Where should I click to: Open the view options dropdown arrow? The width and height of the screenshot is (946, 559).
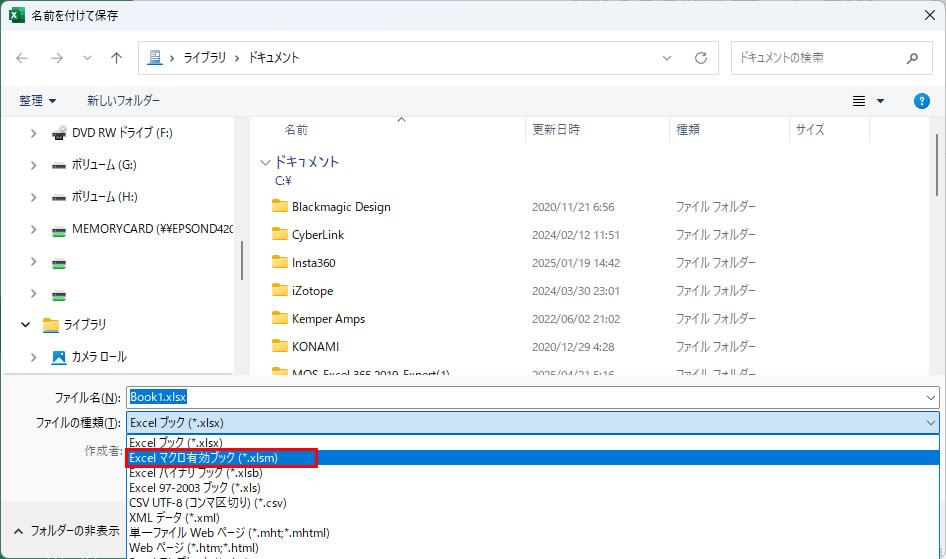pyautogui.click(x=880, y=101)
